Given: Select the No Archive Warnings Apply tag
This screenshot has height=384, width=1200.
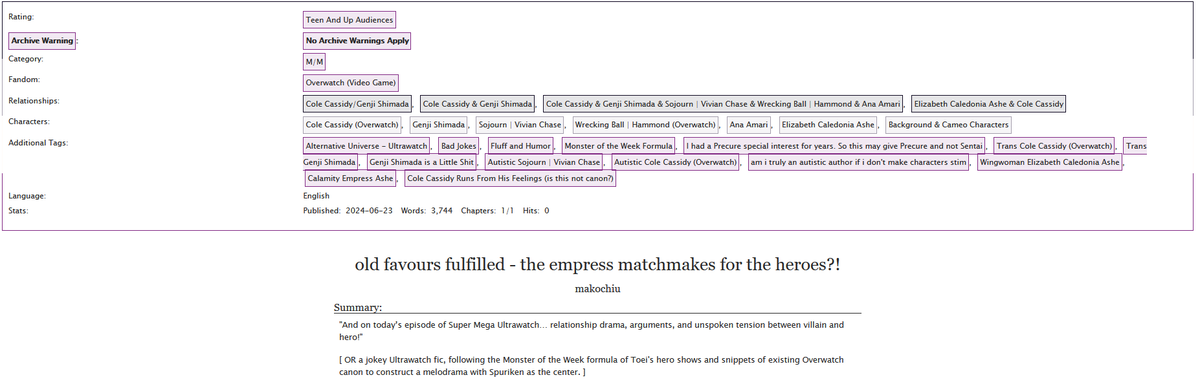Looking at the screenshot, I should point(357,41).
